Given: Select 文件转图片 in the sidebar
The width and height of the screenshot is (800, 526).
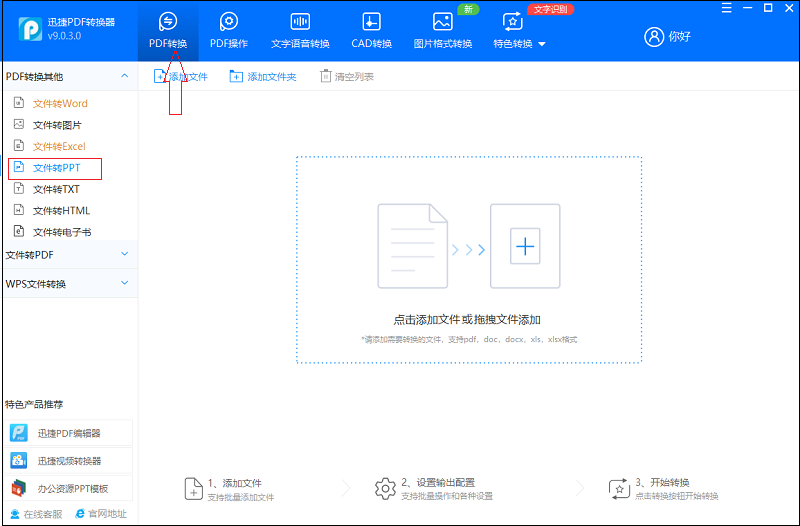Looking at the screenshot, I should 57,125.
